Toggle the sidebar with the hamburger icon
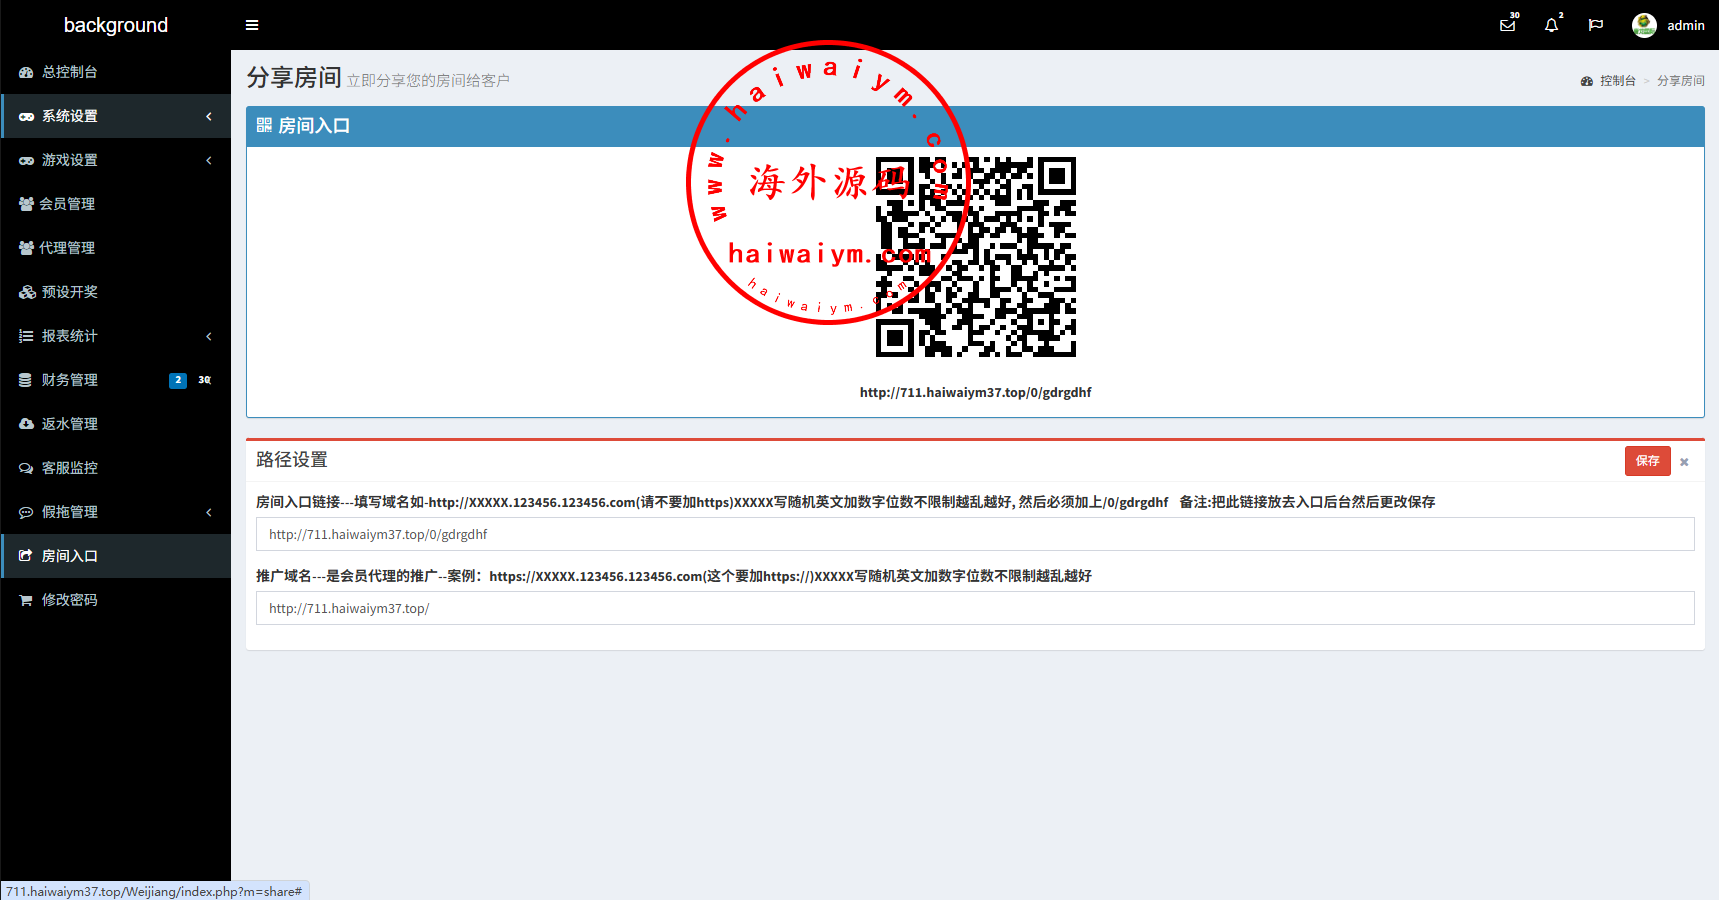Viewport: 1719px width, 900px height. pyautogui.click(x=252, y=25)
